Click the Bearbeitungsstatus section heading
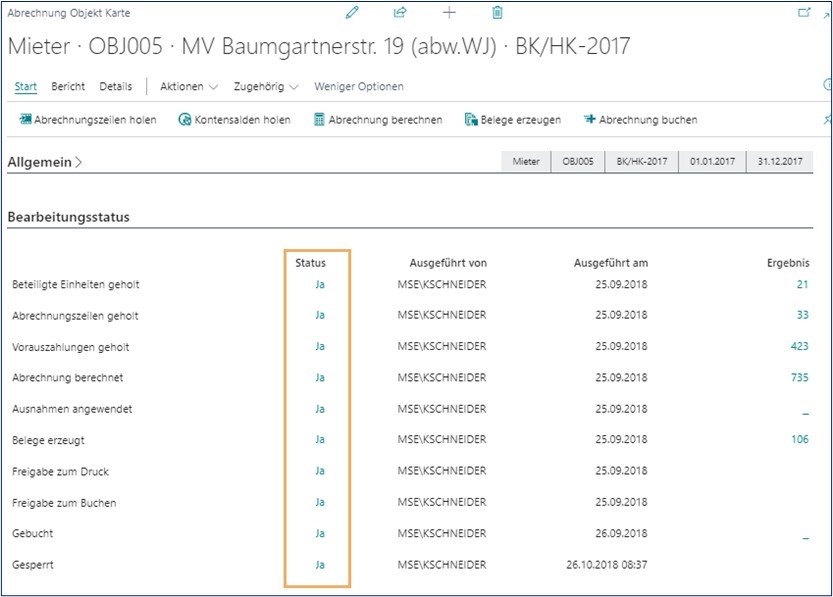 tap(68, 217)
